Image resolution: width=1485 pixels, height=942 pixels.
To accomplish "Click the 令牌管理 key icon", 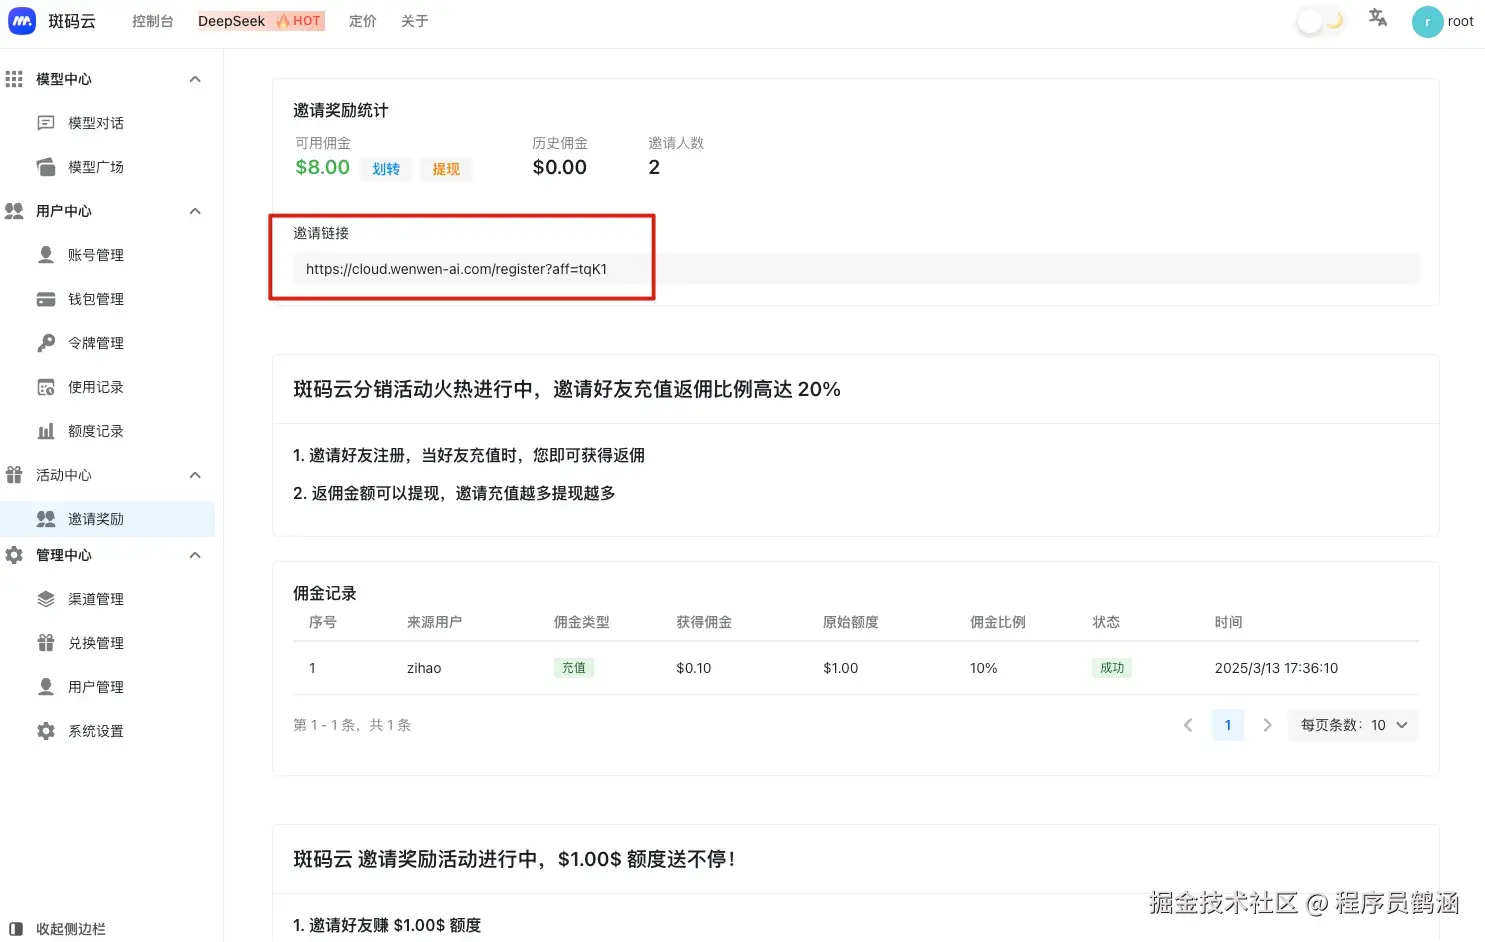I will [46, 343].
